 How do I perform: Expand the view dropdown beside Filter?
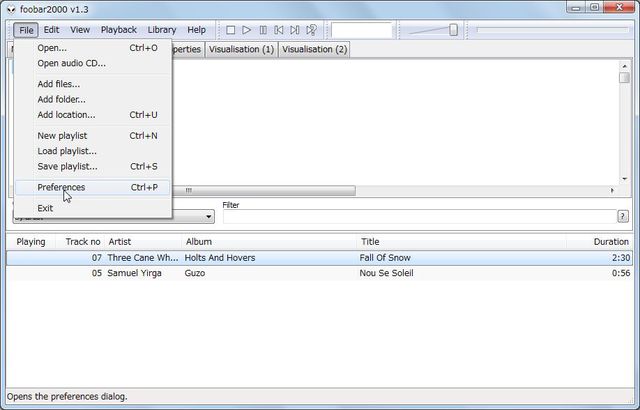(x=208, y=216)
